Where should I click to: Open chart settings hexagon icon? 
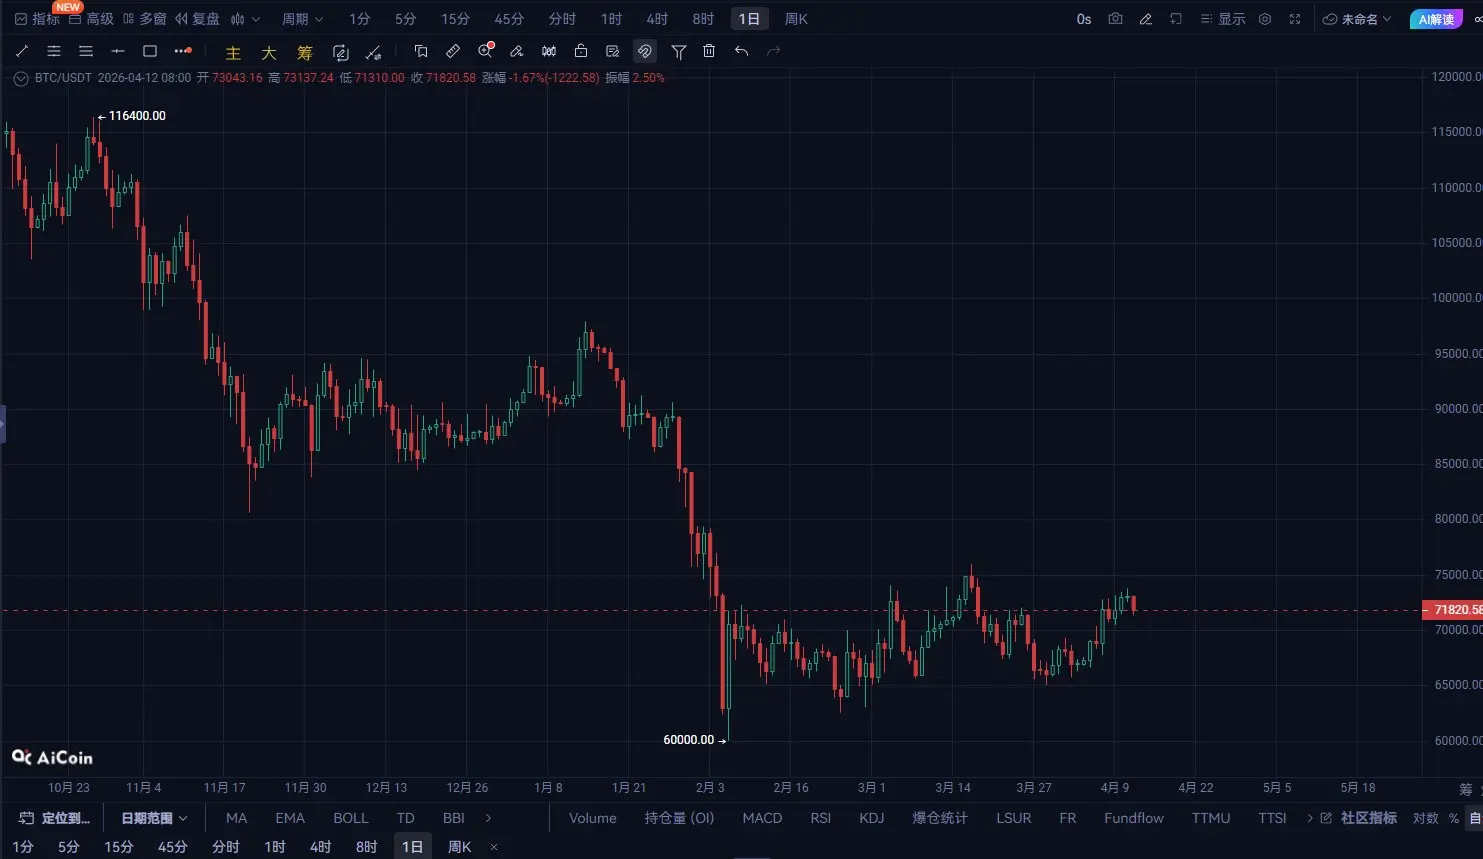(x=1265, y=19)
